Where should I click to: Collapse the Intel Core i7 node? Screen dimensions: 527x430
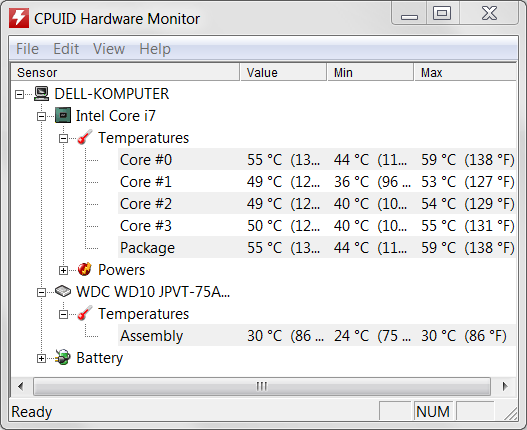tap(41, 116)
